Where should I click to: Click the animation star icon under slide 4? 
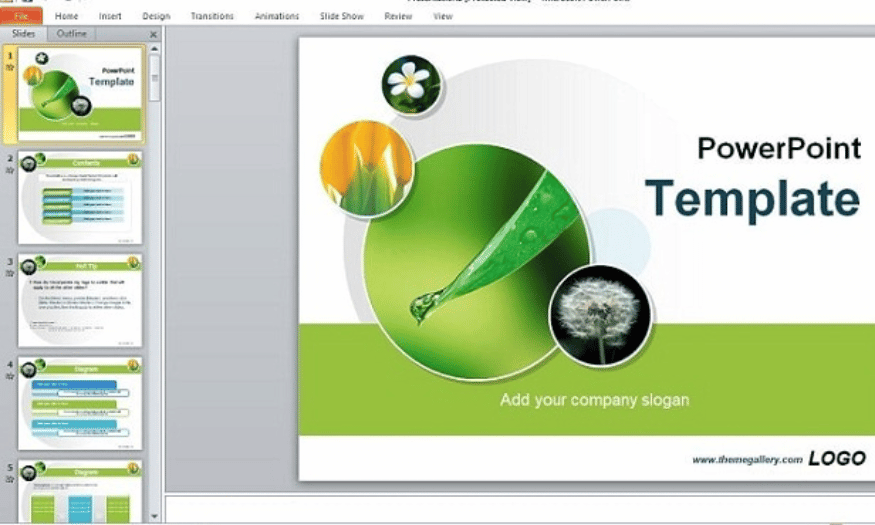click(x=9, y=376)
